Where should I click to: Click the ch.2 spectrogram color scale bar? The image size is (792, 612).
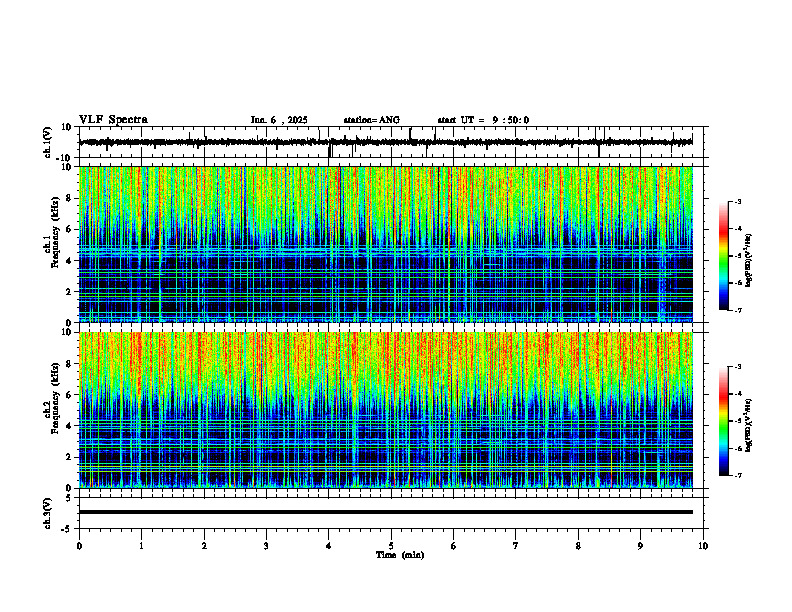tap(724, 421)
